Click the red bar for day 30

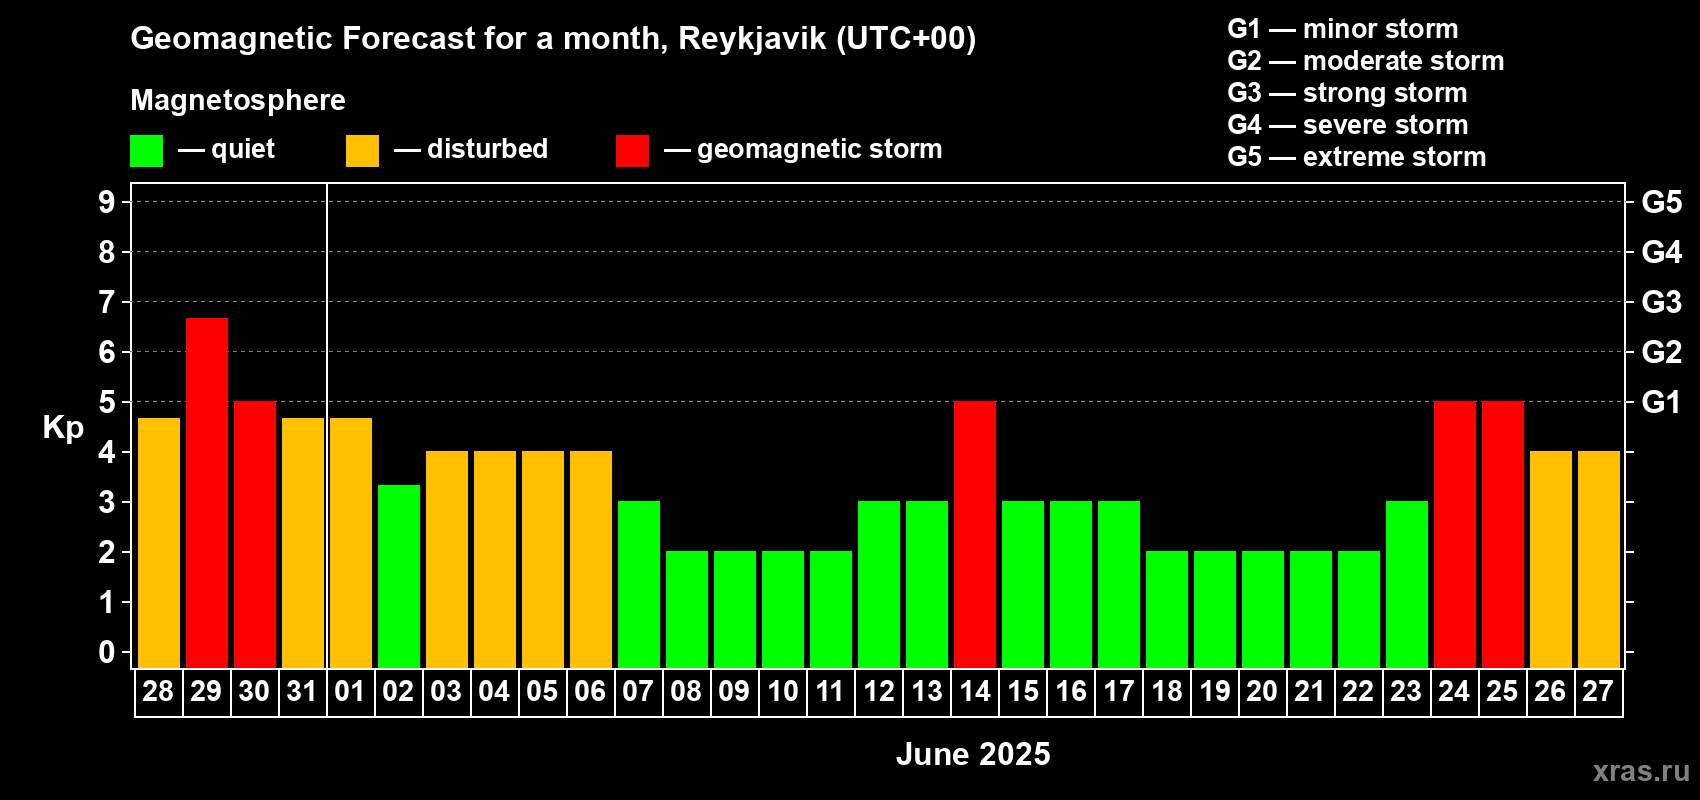click(255, 535)
